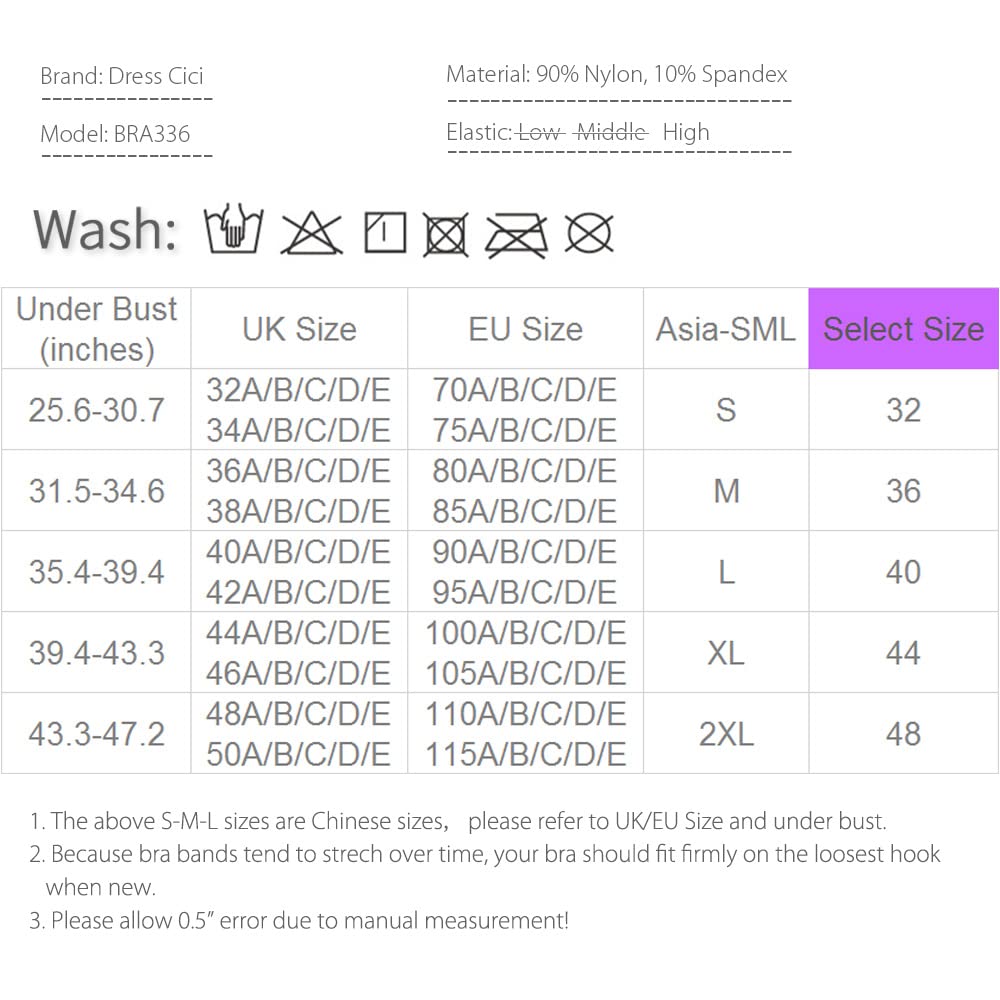The height and width of the screenshot is (1000, 1000).
Task: Click the 2XL Asia size cell
Action: [725, 734]
